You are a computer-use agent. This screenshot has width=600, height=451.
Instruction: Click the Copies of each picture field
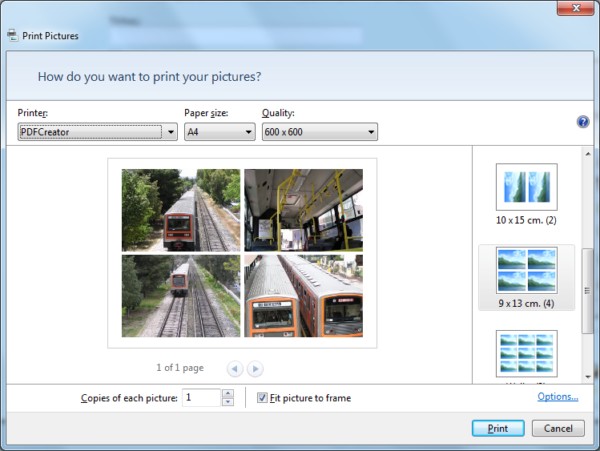201,397
